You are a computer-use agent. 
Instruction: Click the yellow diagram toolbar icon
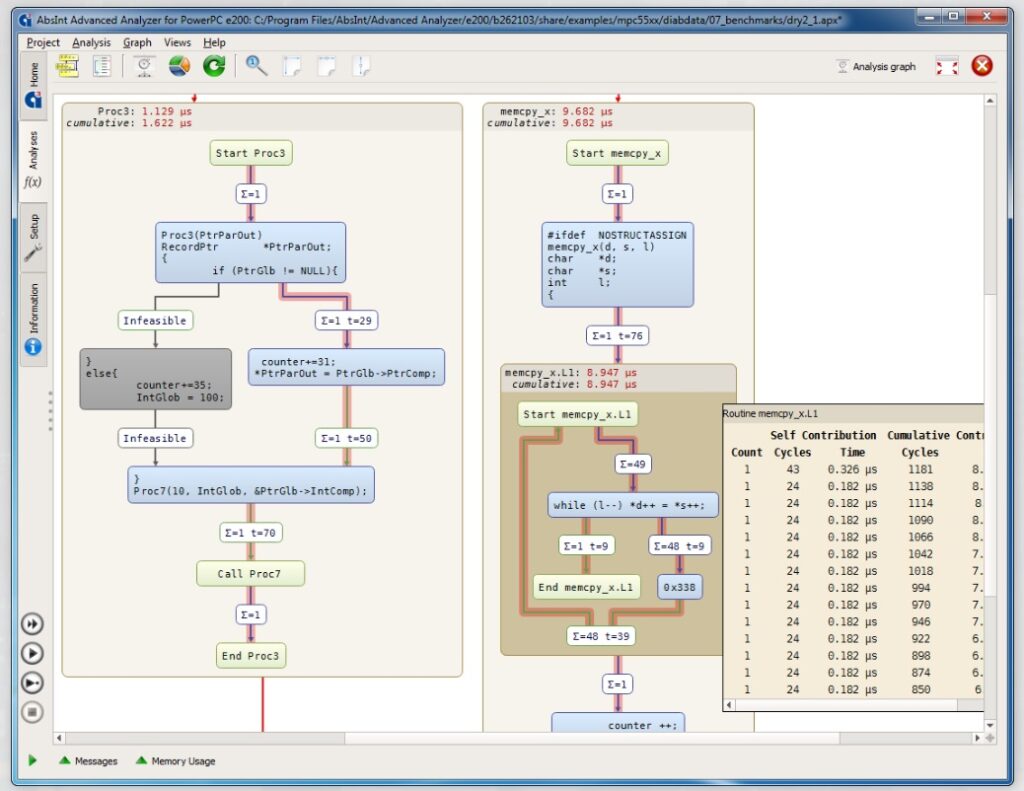point(68,66)
